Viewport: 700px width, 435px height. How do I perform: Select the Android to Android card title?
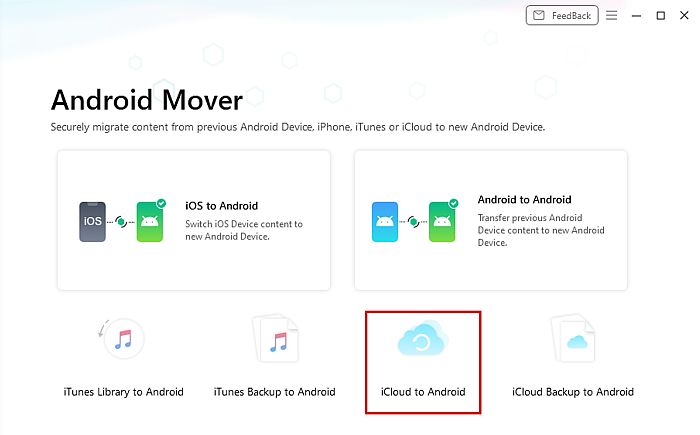pyautogui.click(x=524, y=200)
